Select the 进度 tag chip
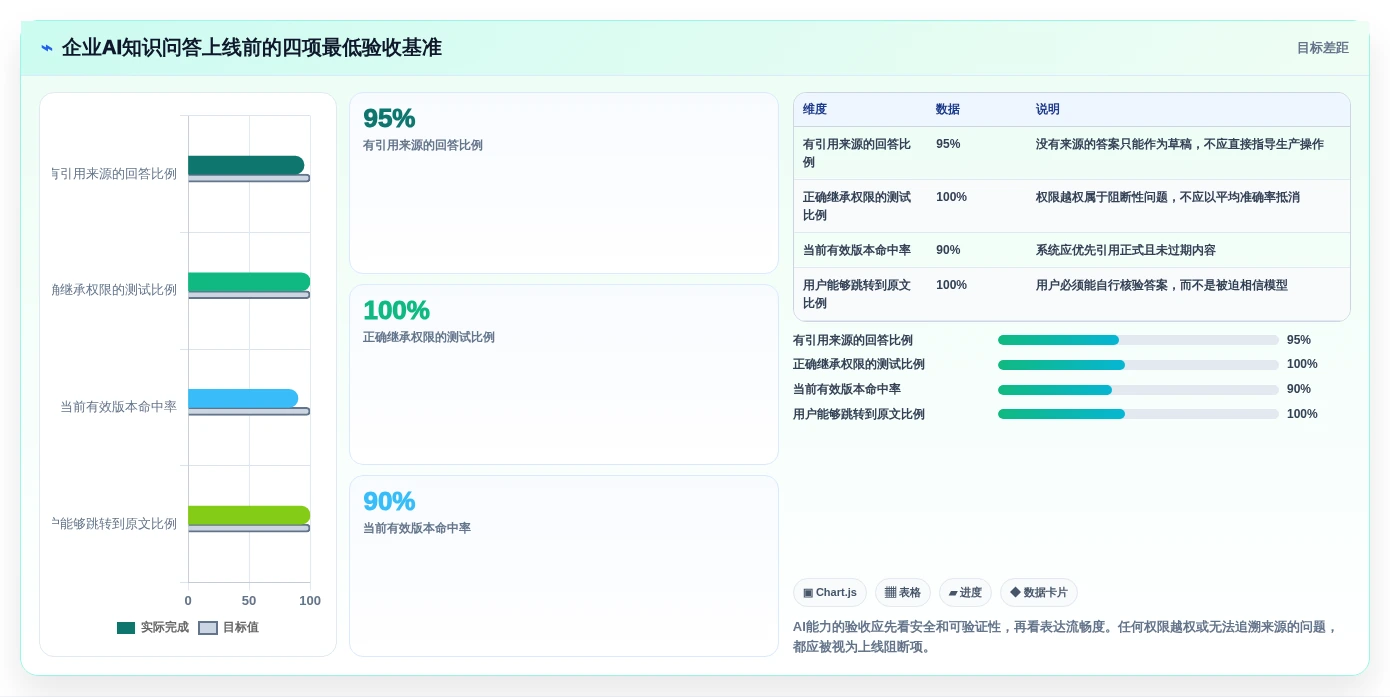The image size is (1390, 697). [x=965, y=593]
